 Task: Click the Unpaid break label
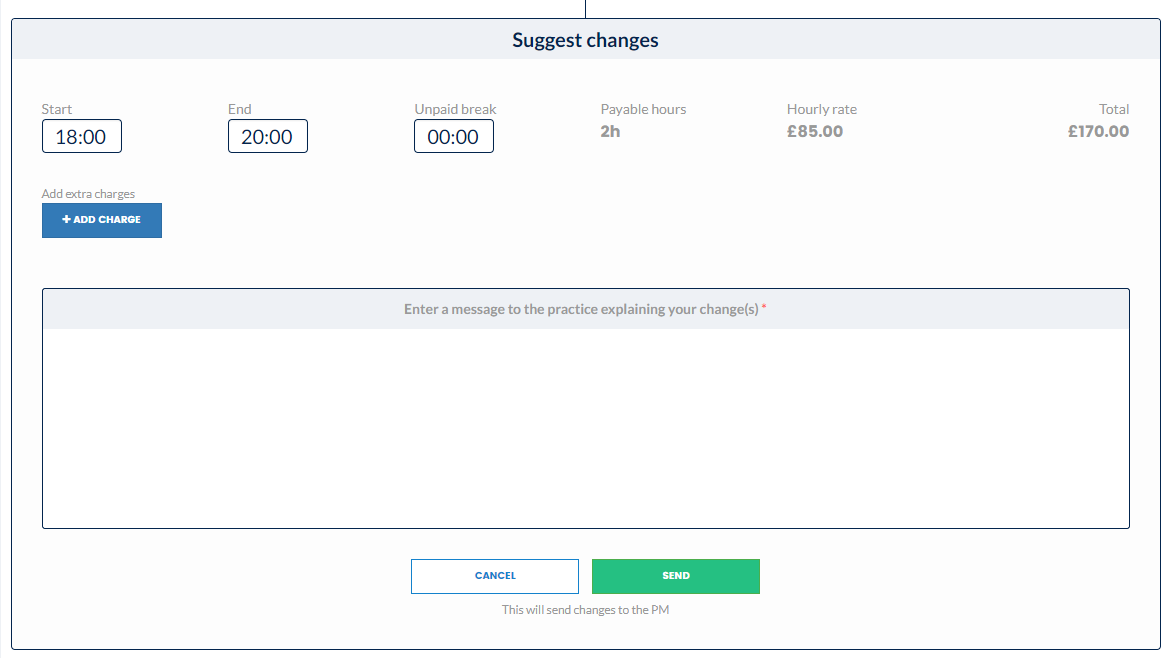(x=456, y=109)
